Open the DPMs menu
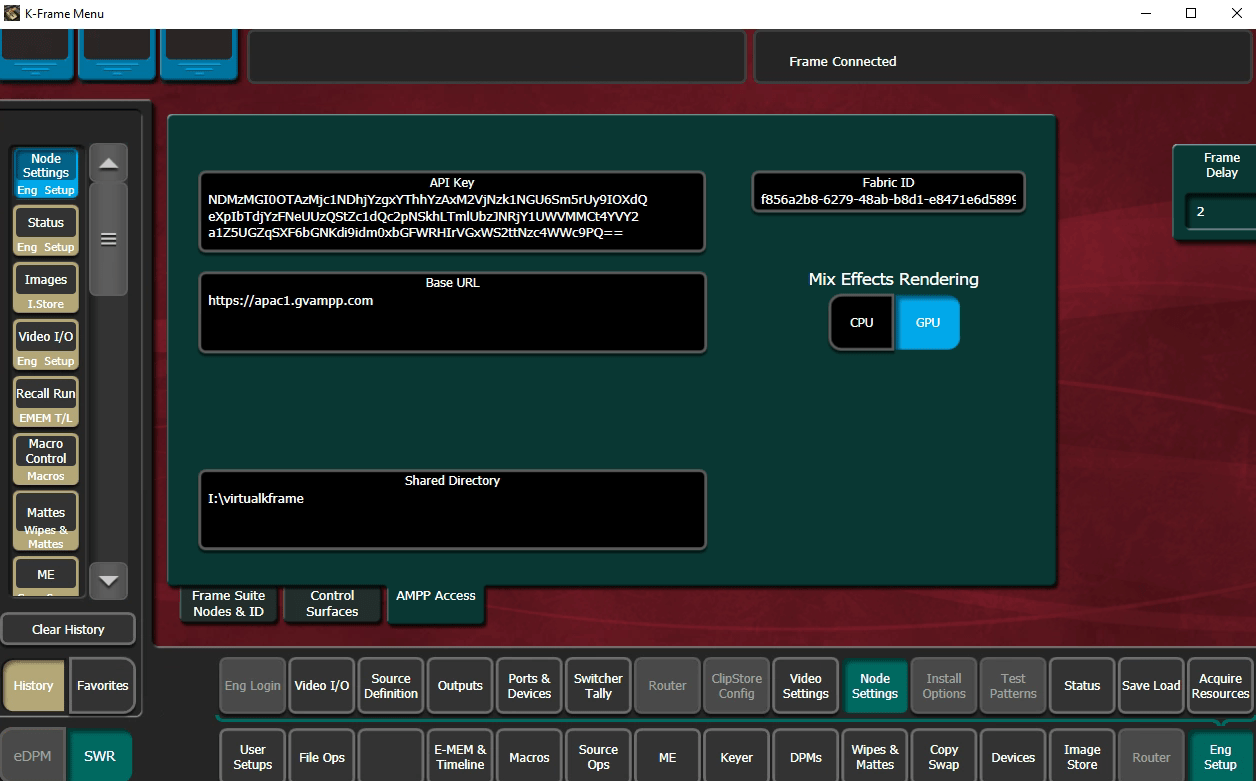This screenshot has width=1256, height=781. [806, 757]
